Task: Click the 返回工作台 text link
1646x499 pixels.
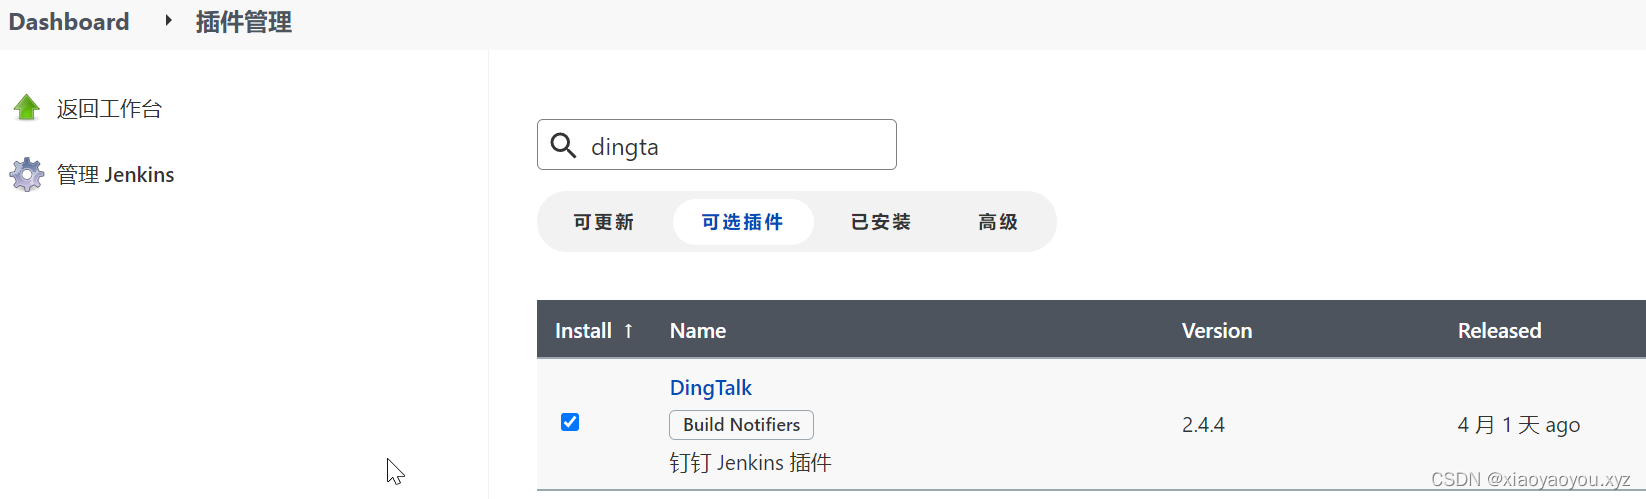Action: (109, 109)
